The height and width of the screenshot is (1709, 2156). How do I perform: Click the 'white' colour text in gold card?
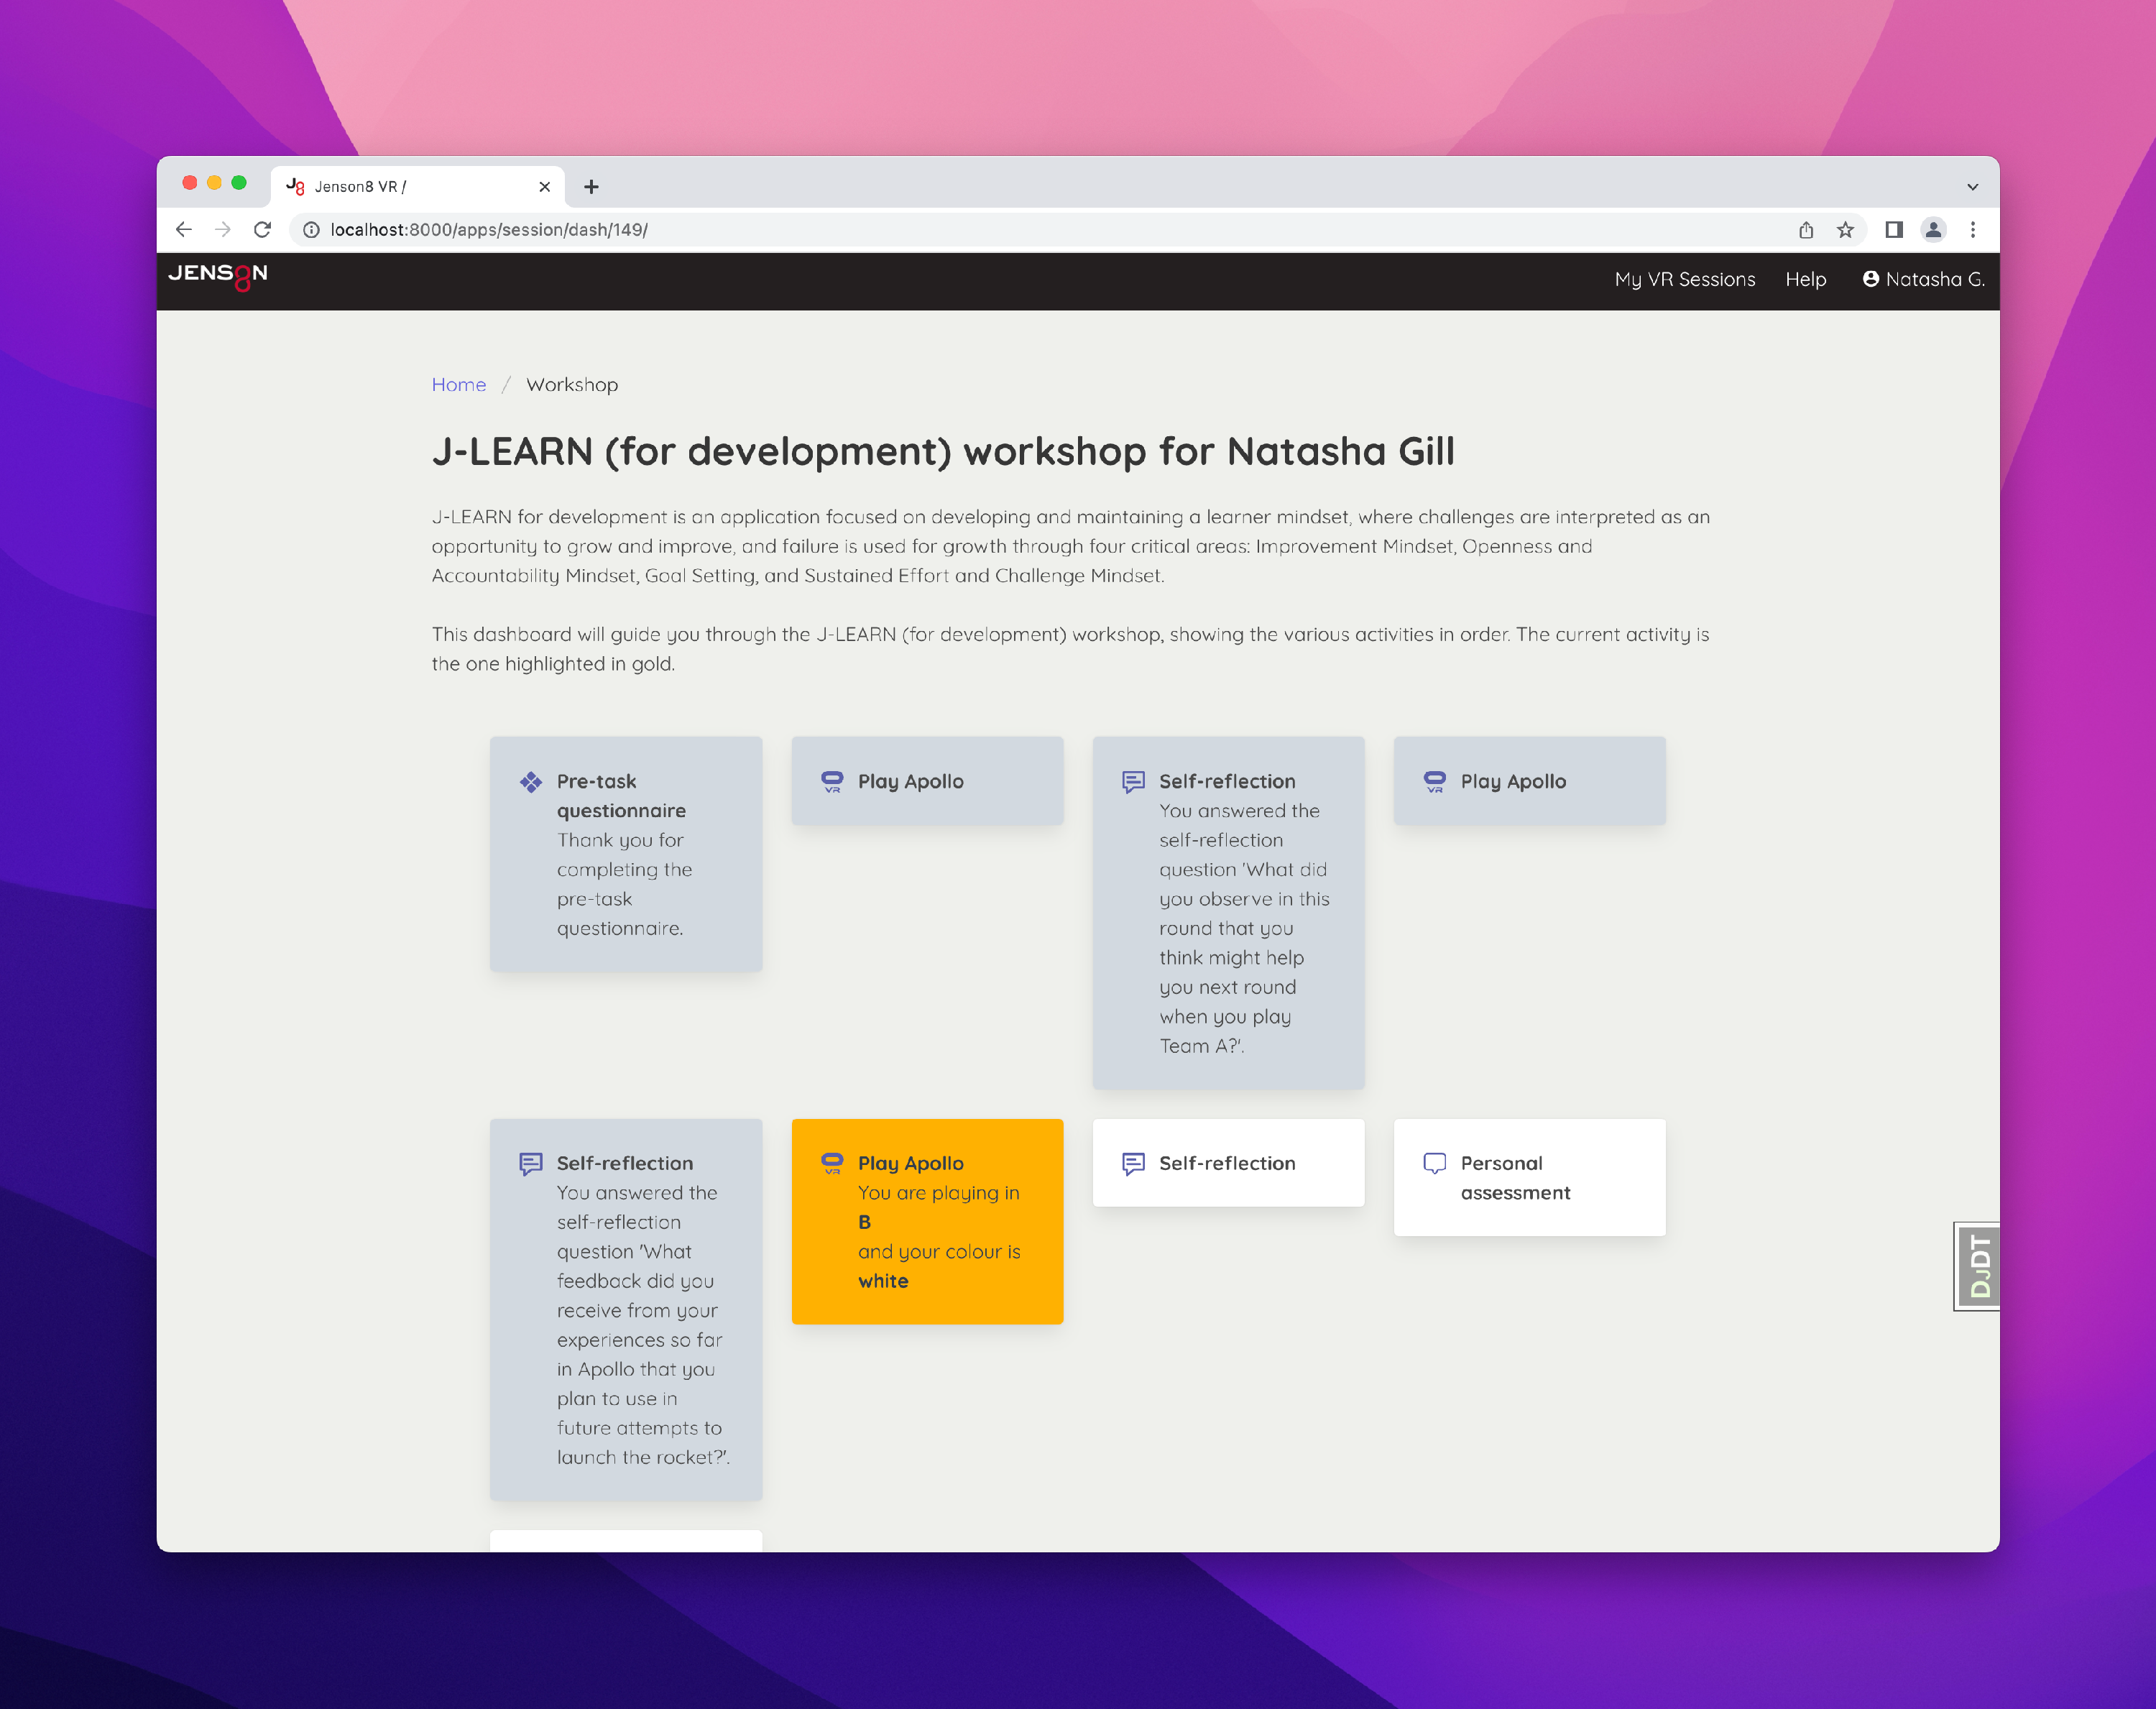pyautogui.click(x=883, y=1281)
